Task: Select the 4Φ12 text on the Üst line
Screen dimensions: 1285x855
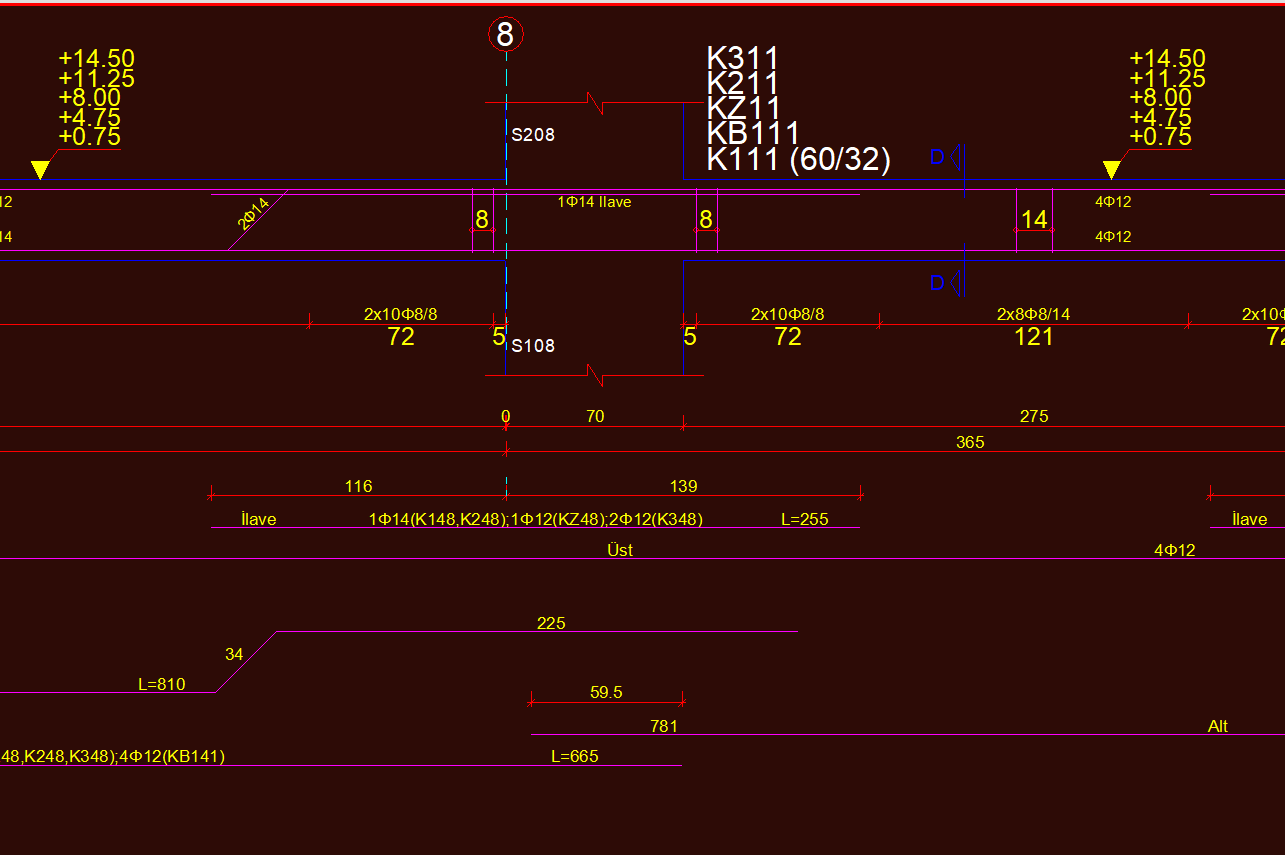Action: pos(1175,550)
